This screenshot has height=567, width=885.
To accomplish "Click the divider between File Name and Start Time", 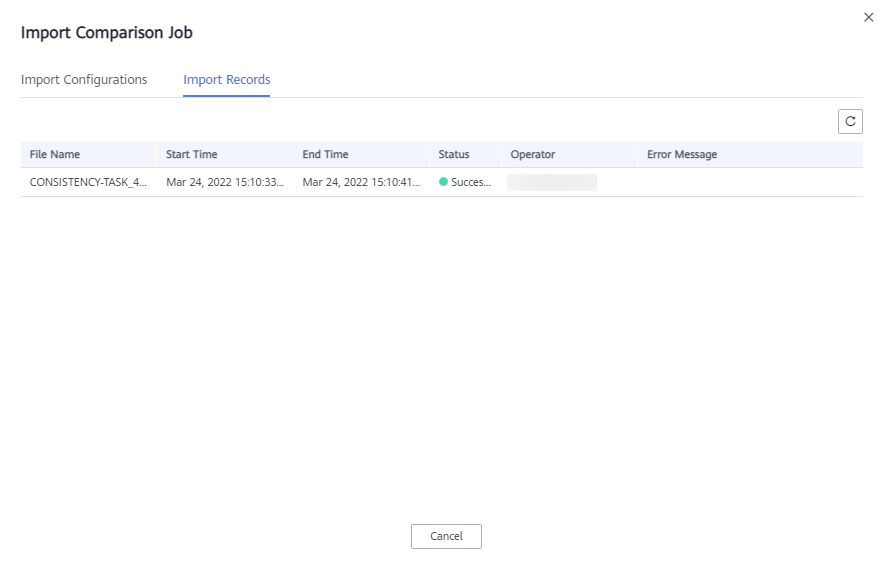I will [156, 155].
